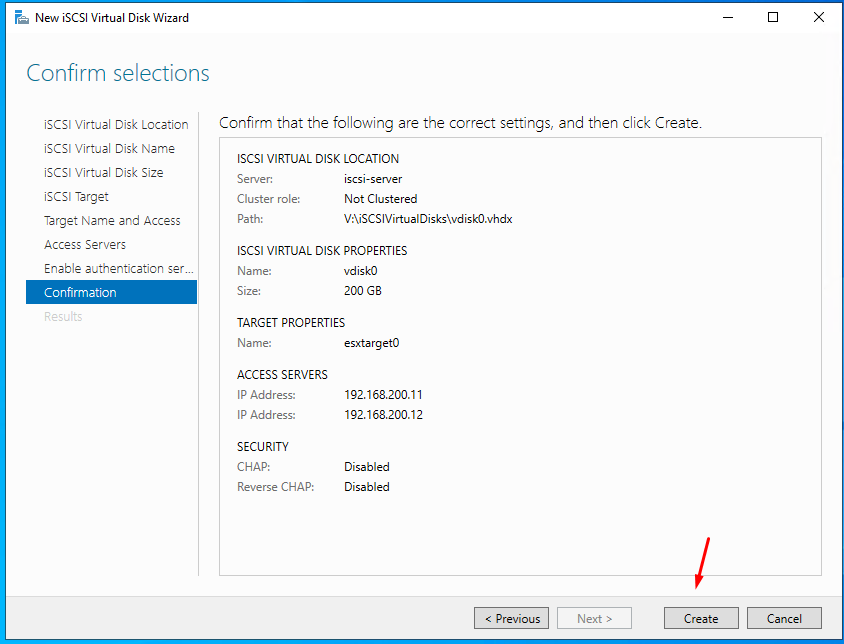Select the highlighted Confirmation step
The height and width of the screenshot is (644, 844).
(80, 293)
